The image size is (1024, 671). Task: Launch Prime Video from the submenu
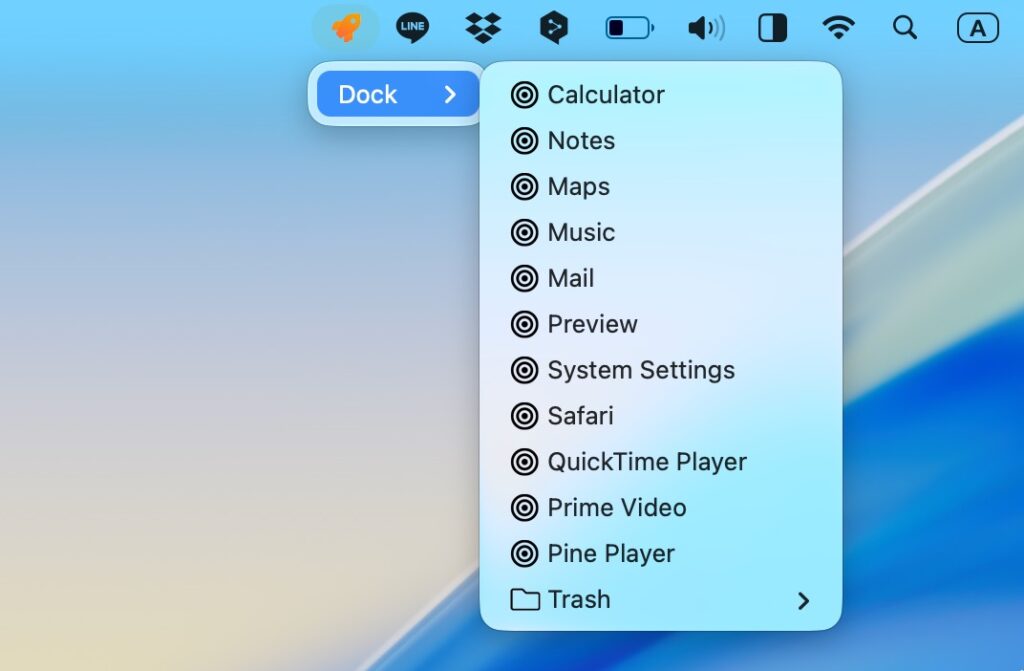pos(616,508)
